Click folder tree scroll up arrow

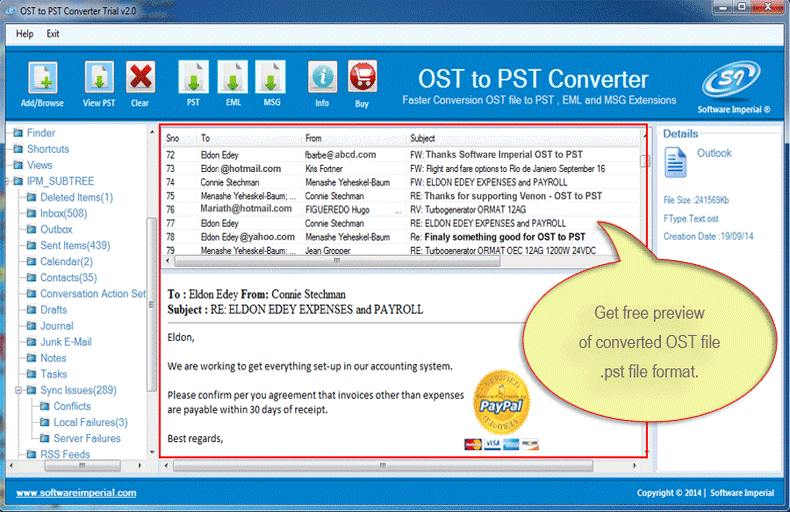(152, 132)
